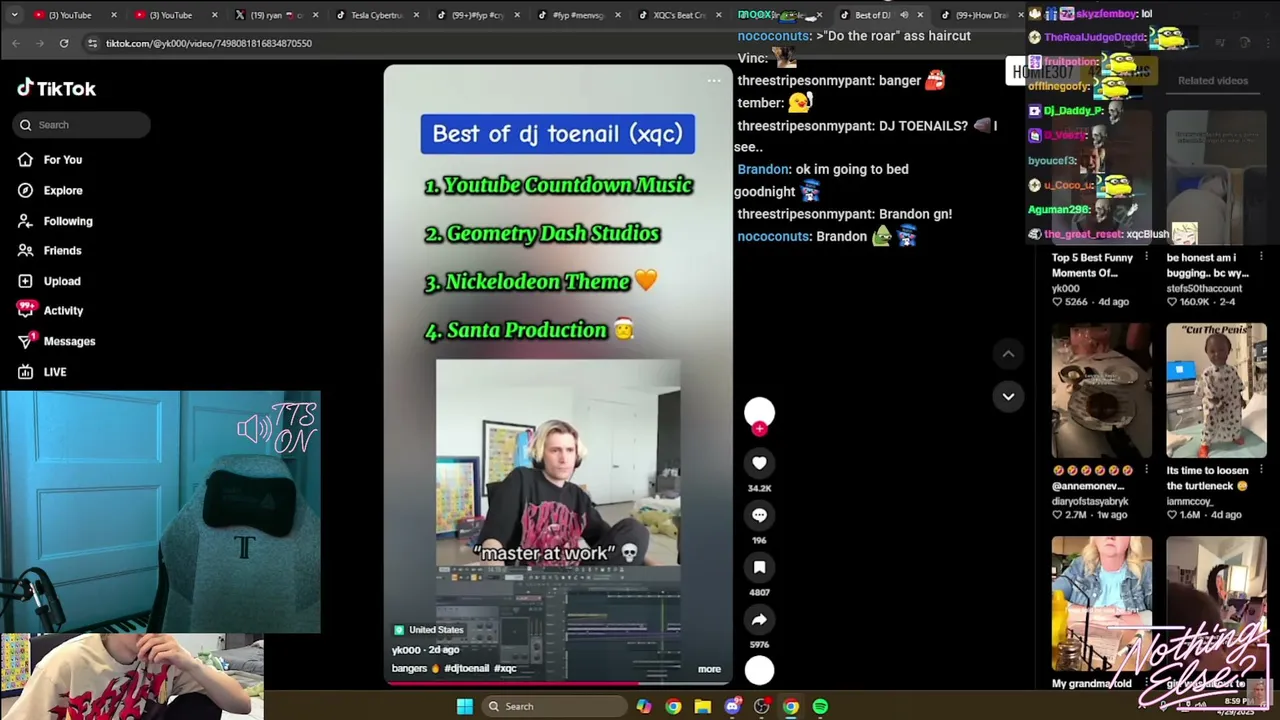Open Spotify from the taskbar

point(821,707)
